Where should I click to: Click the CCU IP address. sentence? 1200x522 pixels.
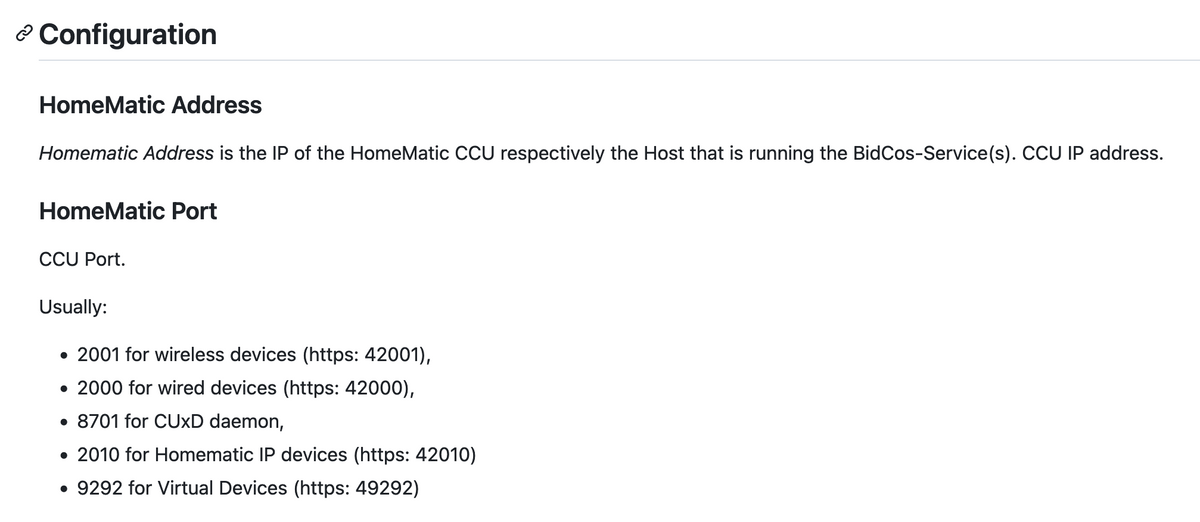click(1093, 154)
